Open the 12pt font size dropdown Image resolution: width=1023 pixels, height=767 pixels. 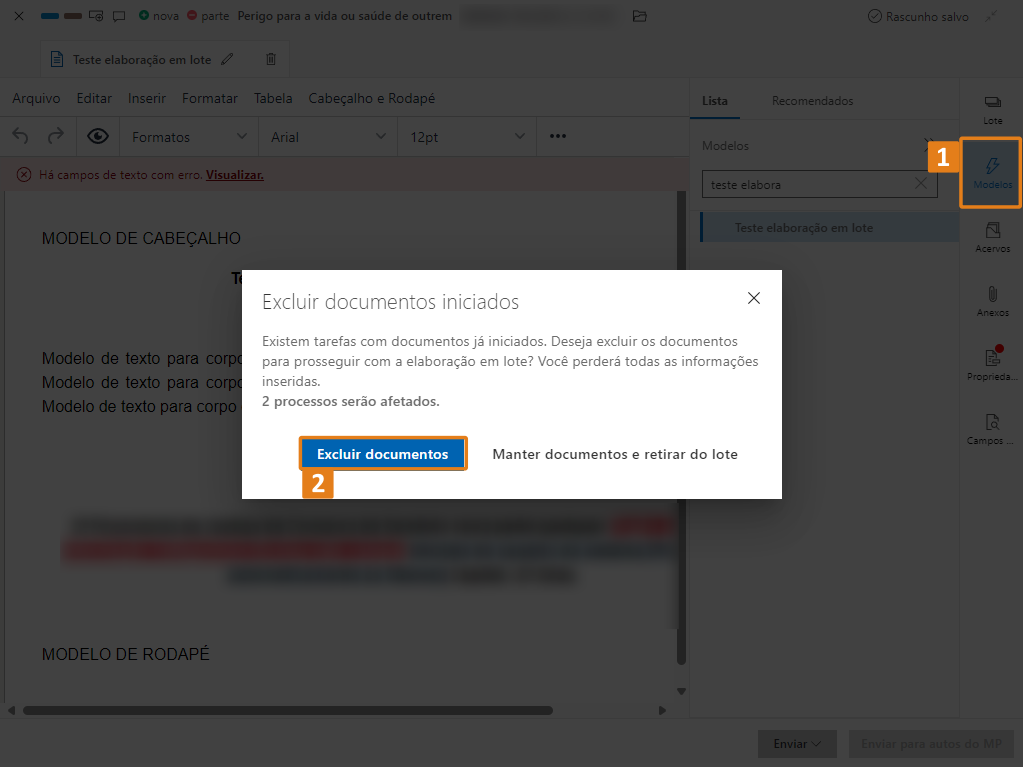coord(470,135)
